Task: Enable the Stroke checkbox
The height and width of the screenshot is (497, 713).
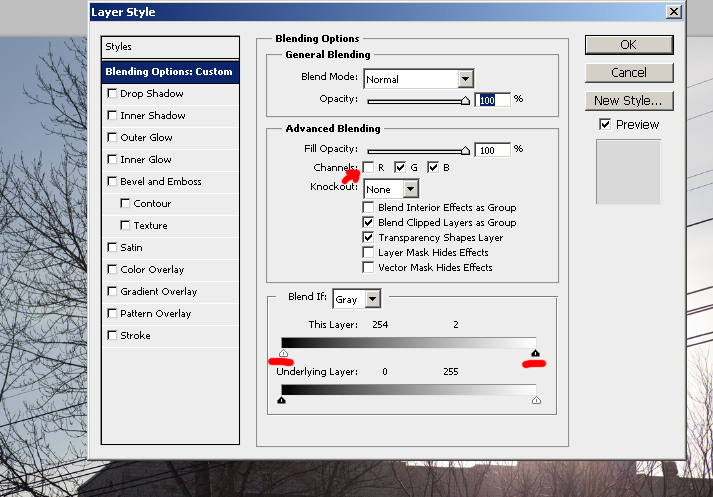Action: point(112,335)
